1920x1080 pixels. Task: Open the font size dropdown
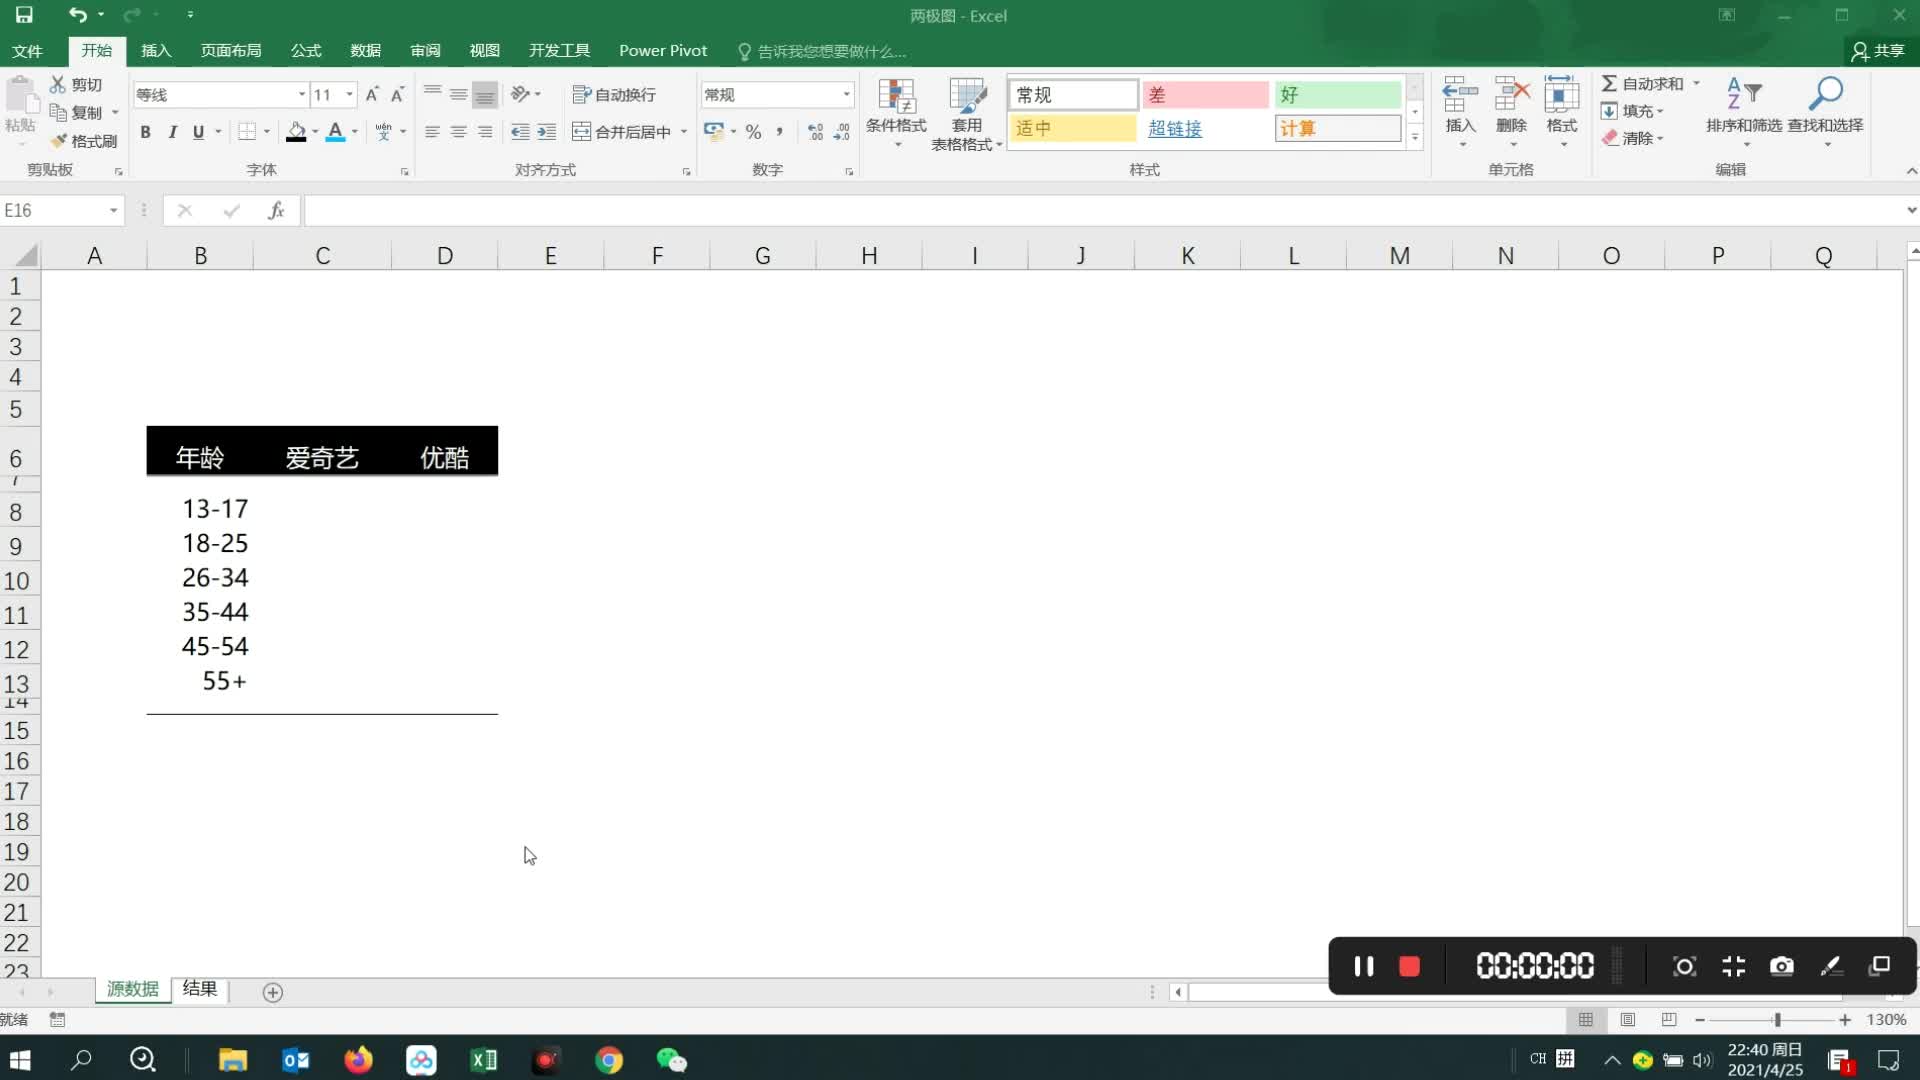click(349, 94)
